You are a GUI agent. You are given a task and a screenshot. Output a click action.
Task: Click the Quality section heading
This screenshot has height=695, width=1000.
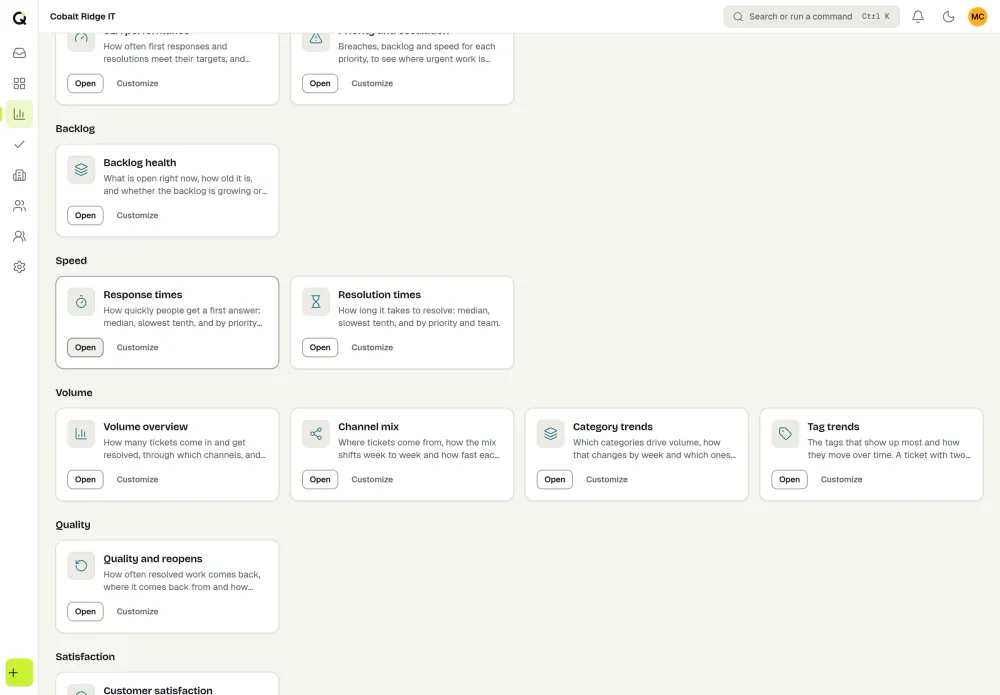tap(73, 525)
